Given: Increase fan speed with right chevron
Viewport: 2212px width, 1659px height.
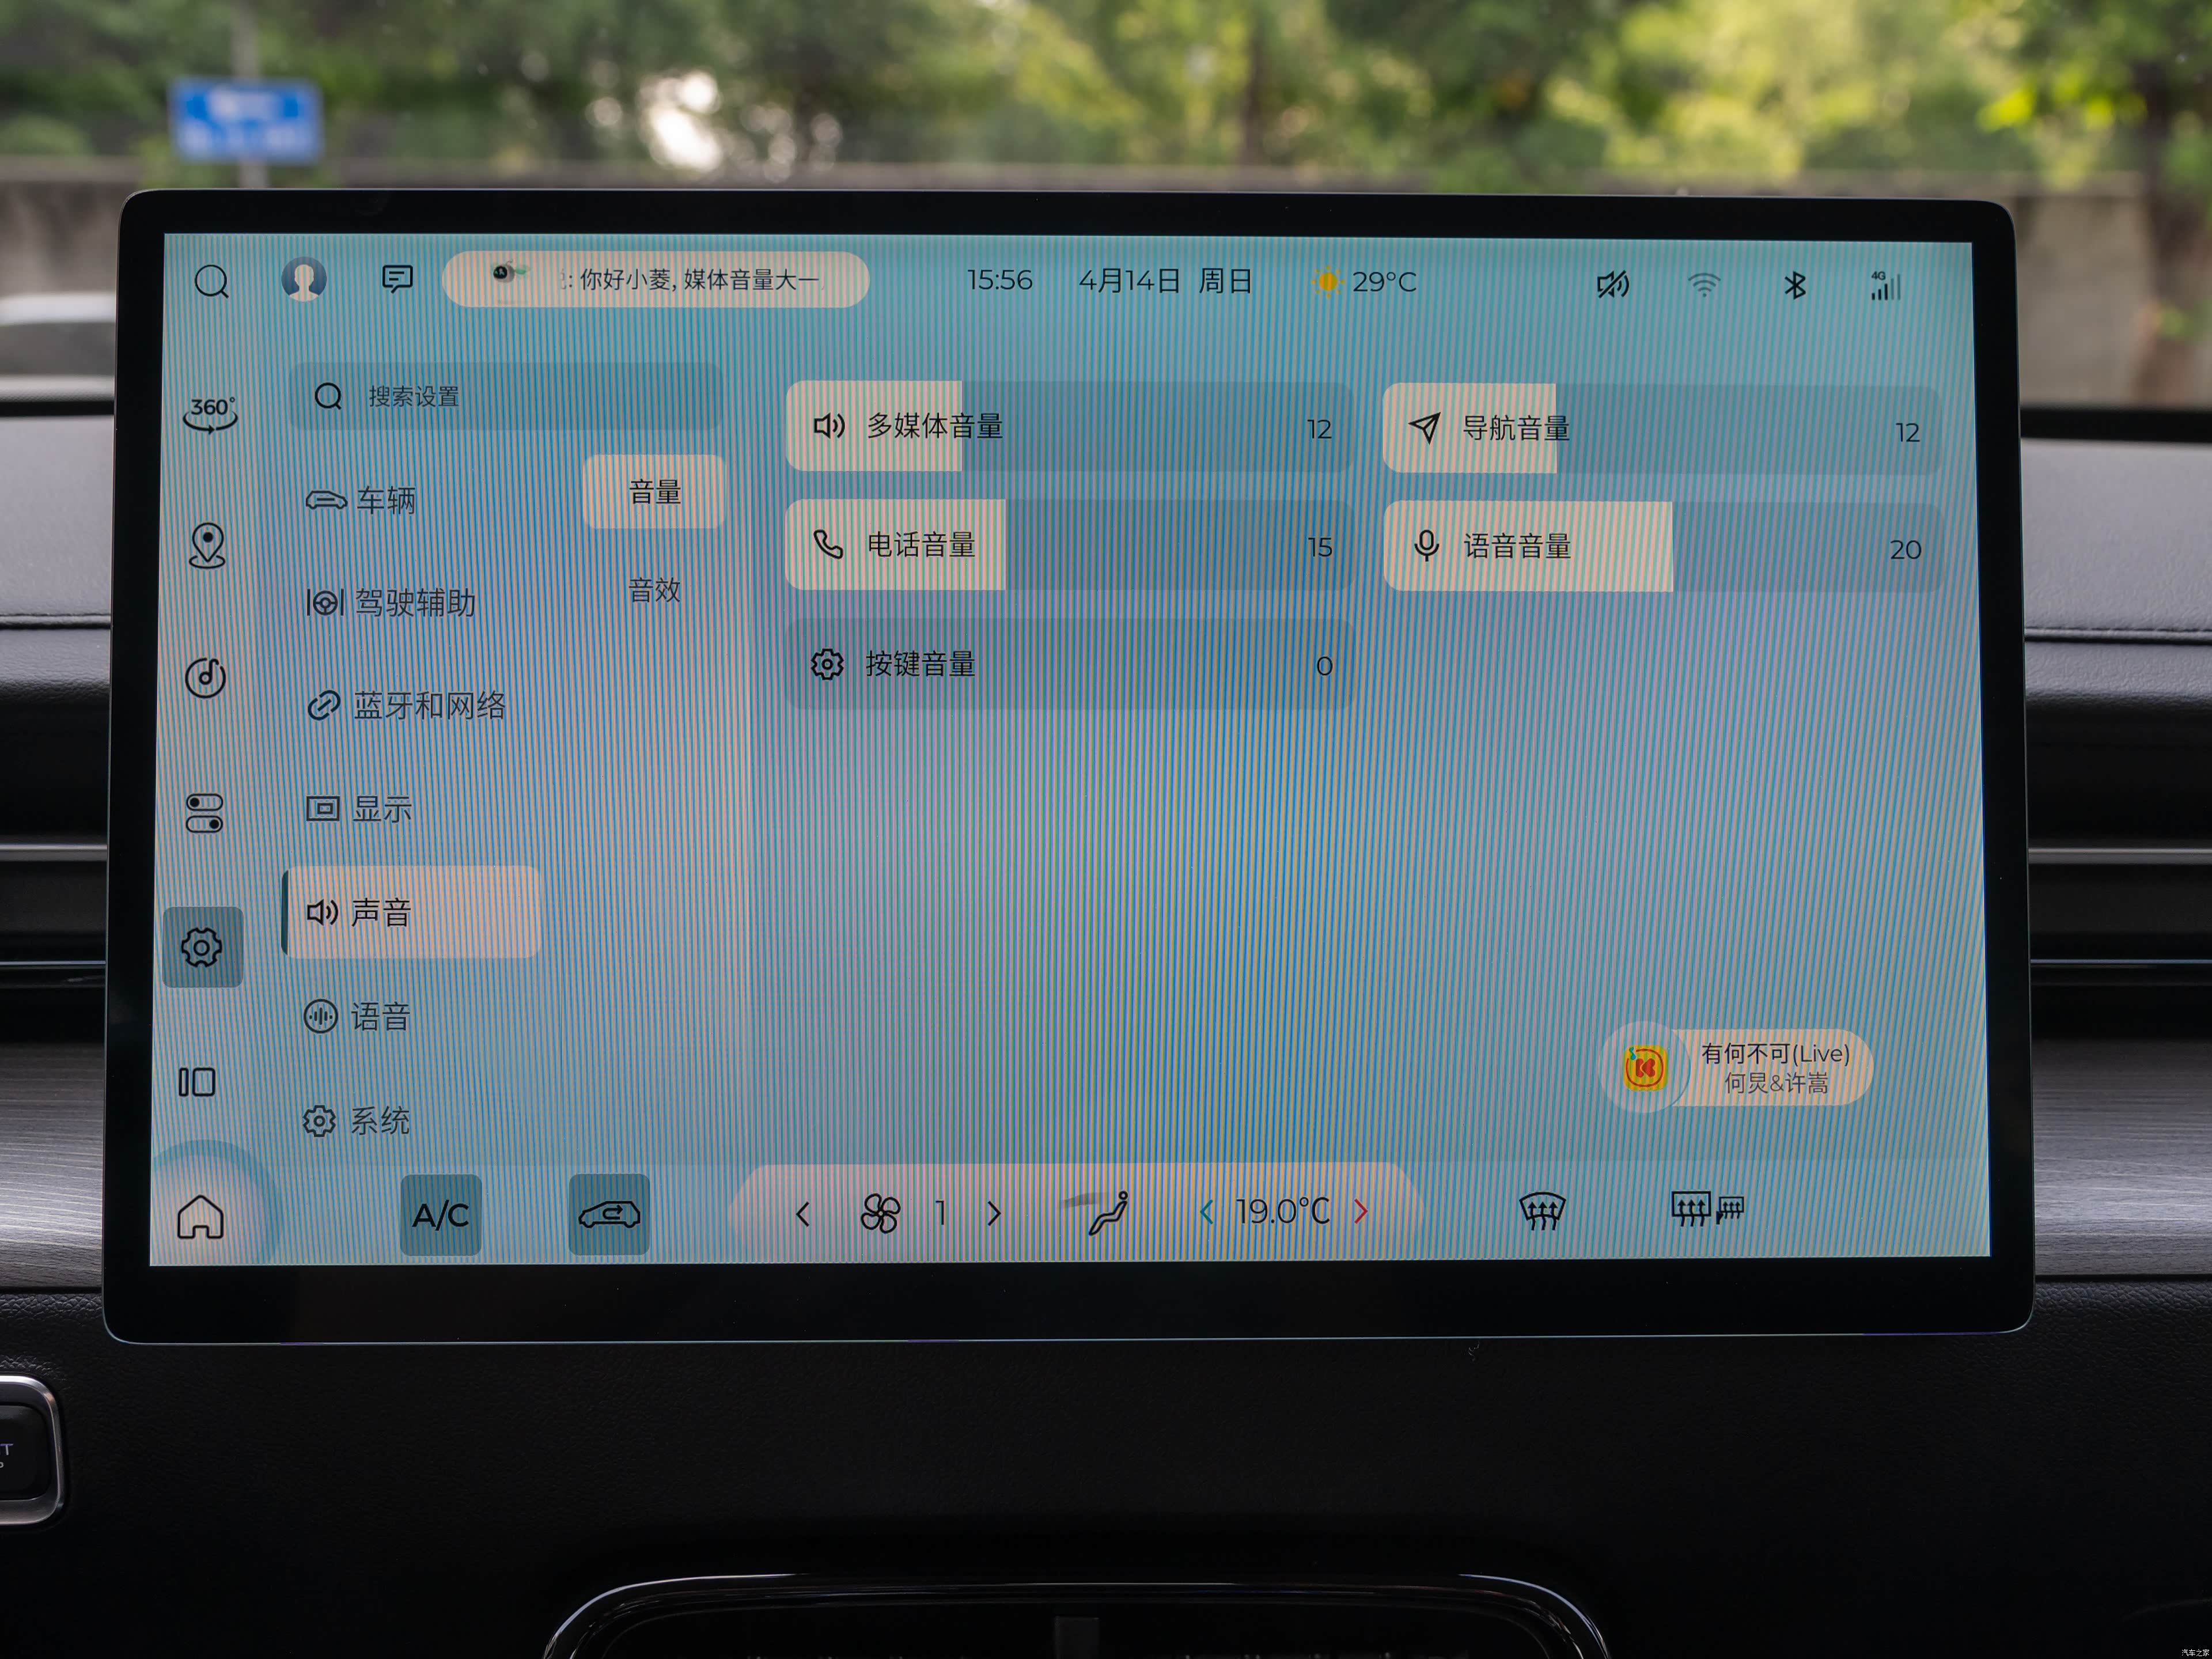Looking at the screenshot, I should coord(994,1213).
